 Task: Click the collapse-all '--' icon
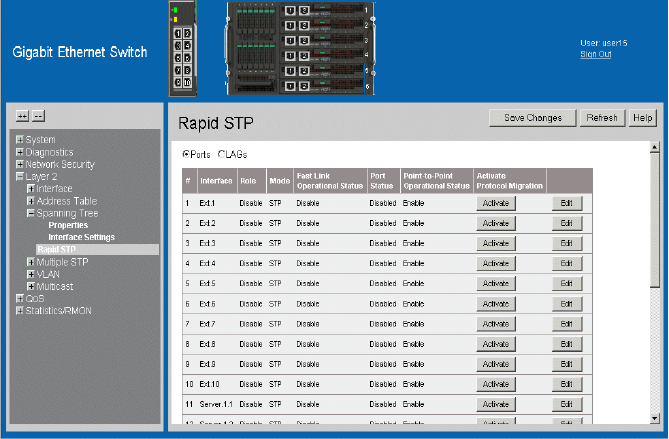pyautogui.click(x=38, y=116)
